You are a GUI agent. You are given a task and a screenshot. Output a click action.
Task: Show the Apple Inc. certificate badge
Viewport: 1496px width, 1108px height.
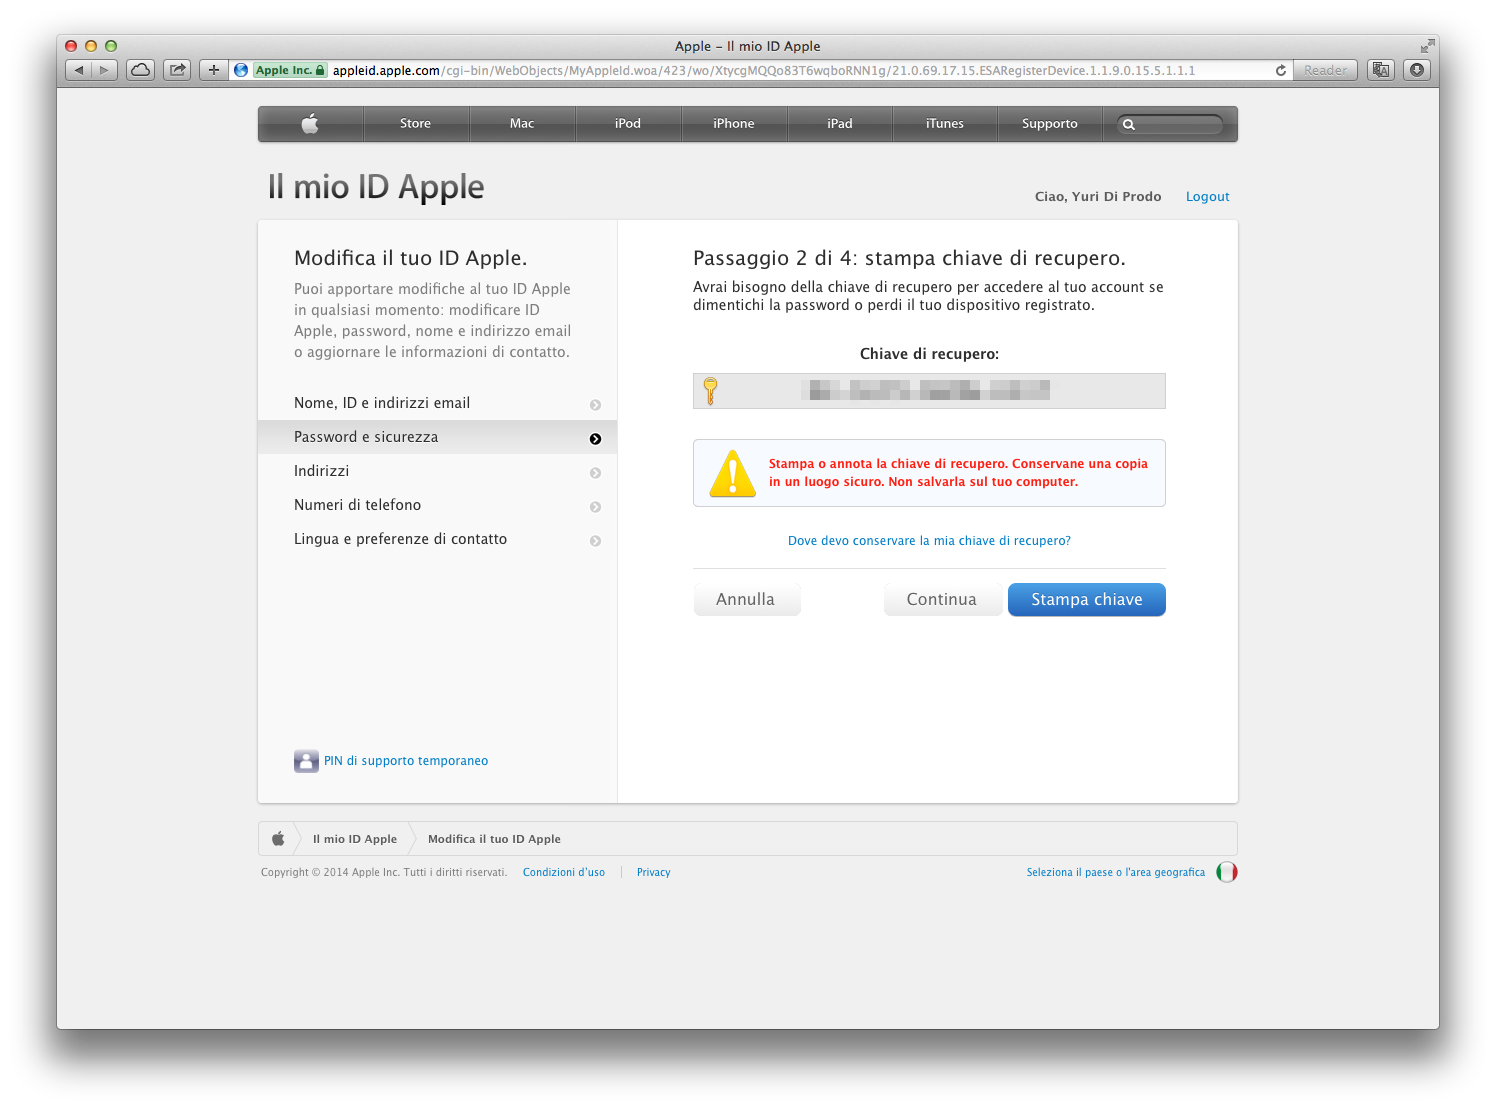point(290,70)
